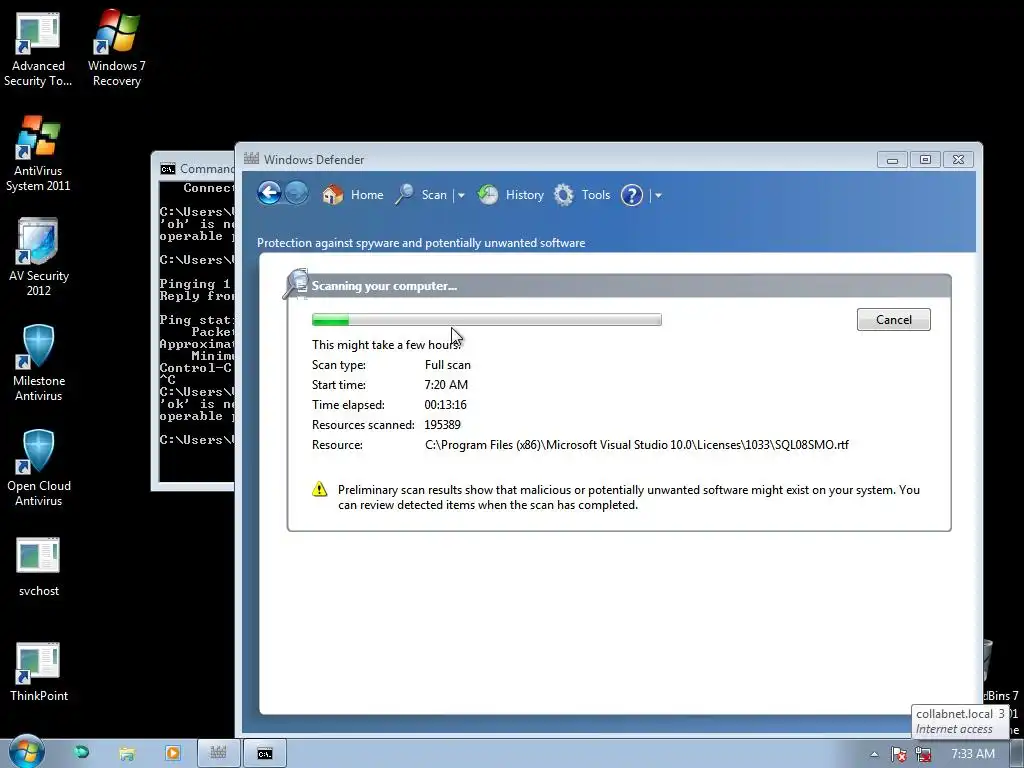Go back with the Defender back arrow
This screenshot has height=768, width=1024.
[x=269, y=193]
